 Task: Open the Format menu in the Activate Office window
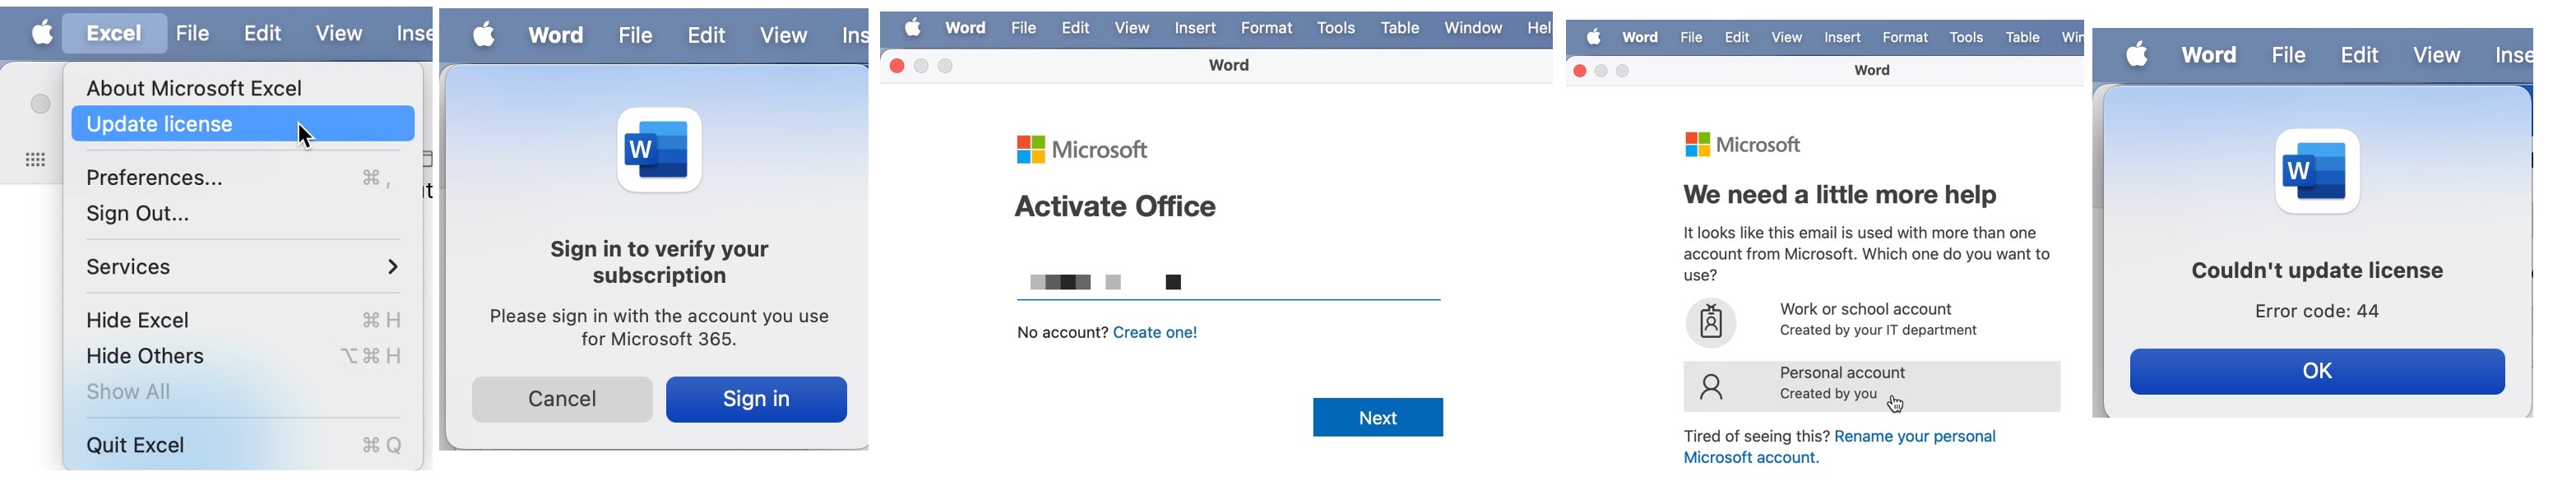click(x=1266, y=28)
